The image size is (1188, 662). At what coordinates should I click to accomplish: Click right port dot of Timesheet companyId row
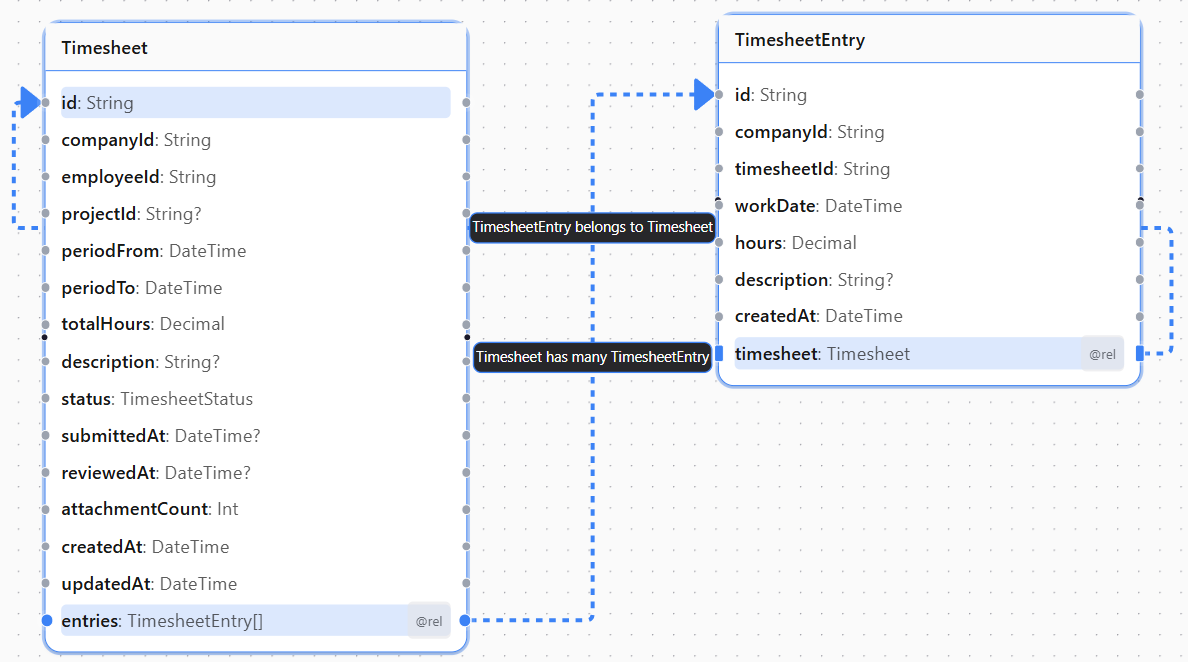coord(466,139)
